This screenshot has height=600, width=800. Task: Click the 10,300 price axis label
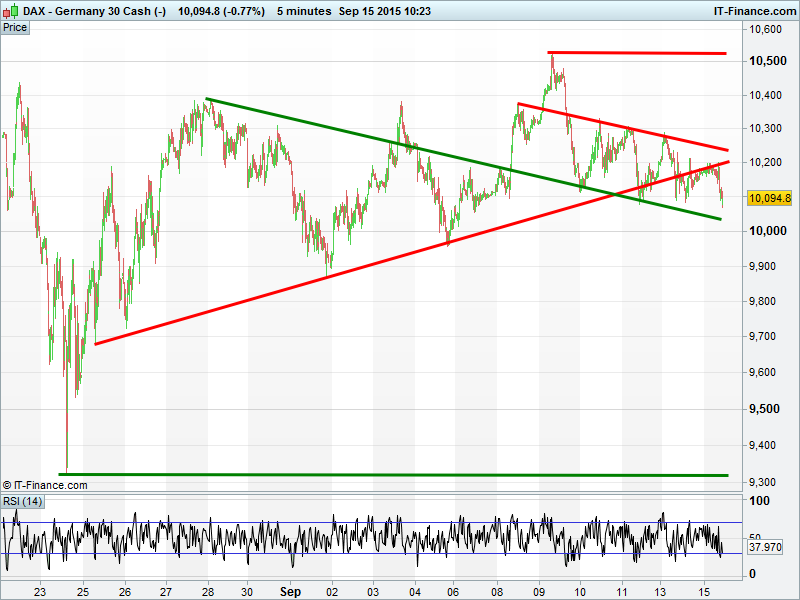tap(765, 128)
